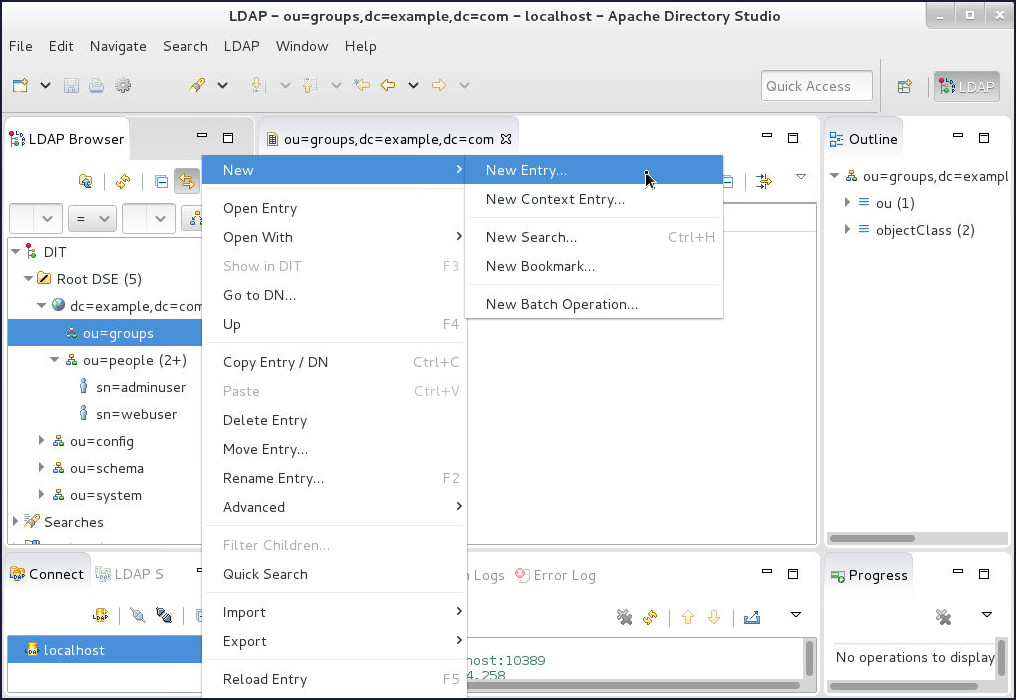Viewport: 1016px width, 700px height.
Task: Click the Save toolbar icon
Action: coord(71,86)
